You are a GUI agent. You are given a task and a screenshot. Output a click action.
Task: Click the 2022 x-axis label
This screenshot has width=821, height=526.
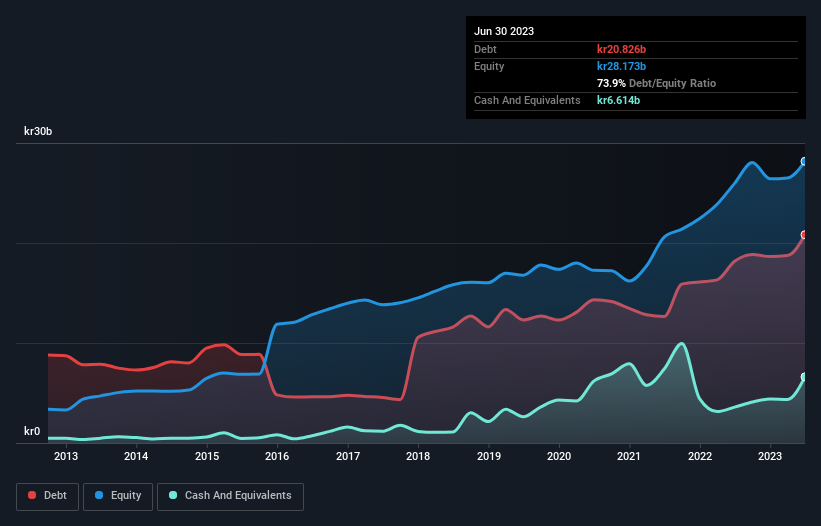(700, 456)
